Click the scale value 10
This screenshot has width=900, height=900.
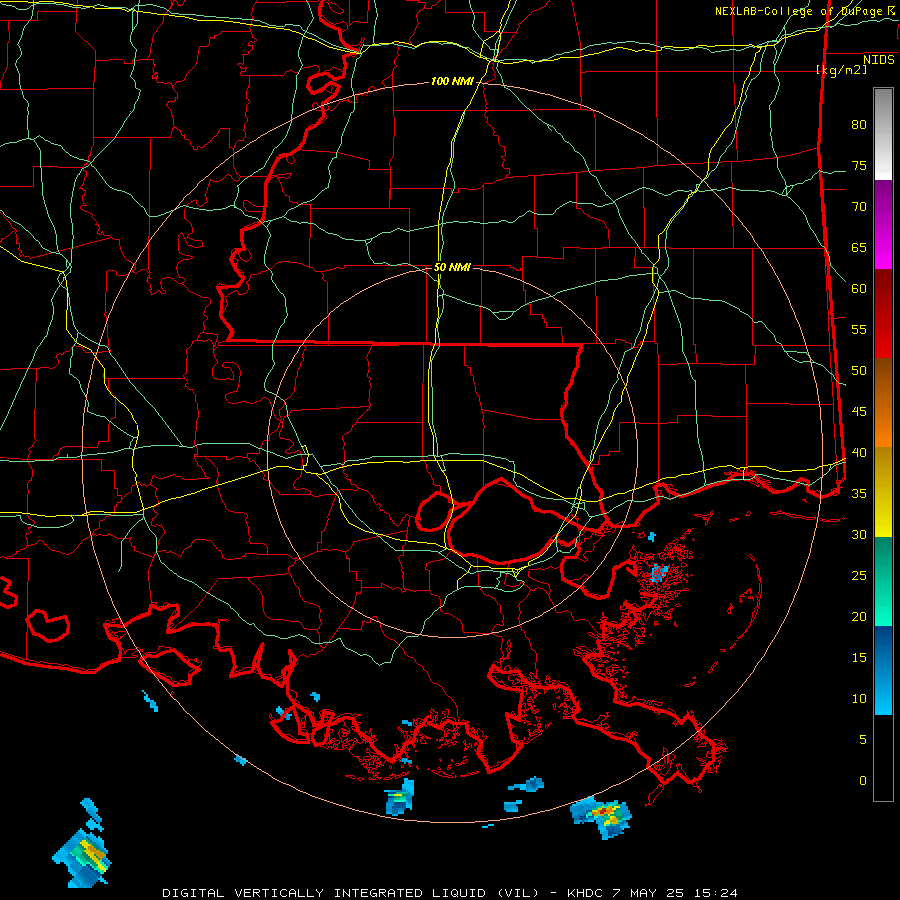[859, 699]
